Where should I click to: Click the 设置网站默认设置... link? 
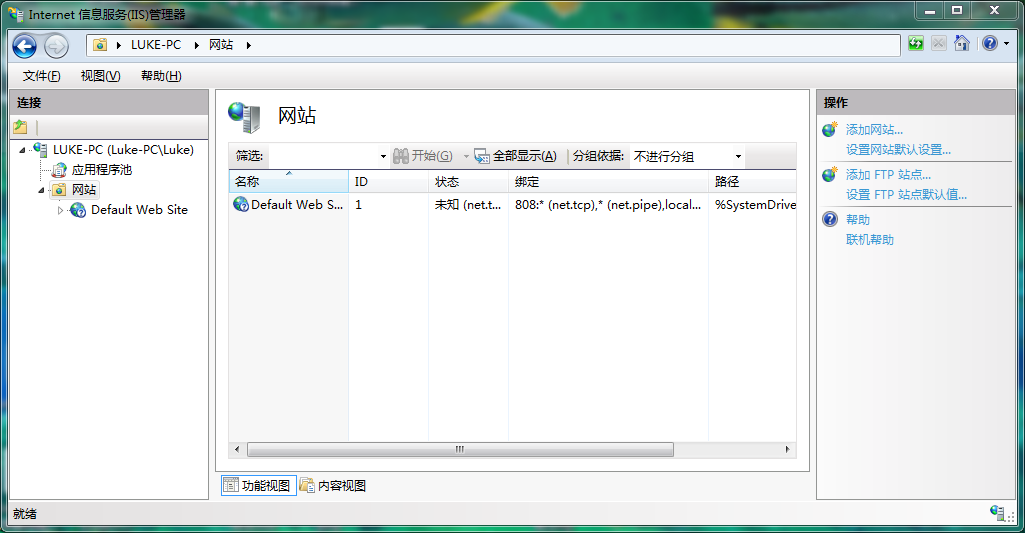coord(898,150)
